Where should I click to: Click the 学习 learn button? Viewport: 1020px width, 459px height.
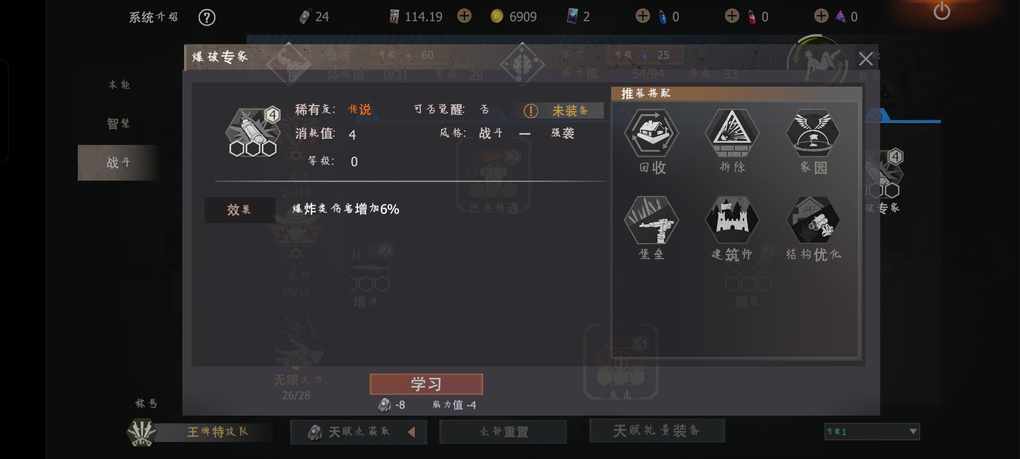click(426, 384)
